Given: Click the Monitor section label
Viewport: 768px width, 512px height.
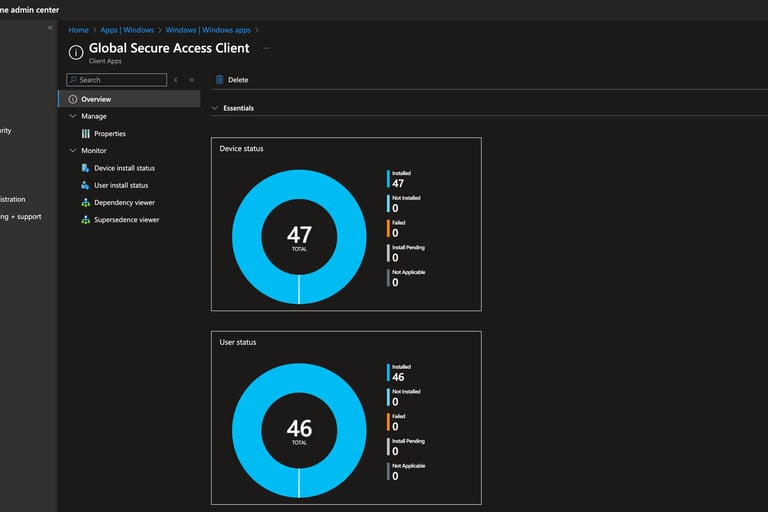Looking at the screenshot, I should (94, 150).
